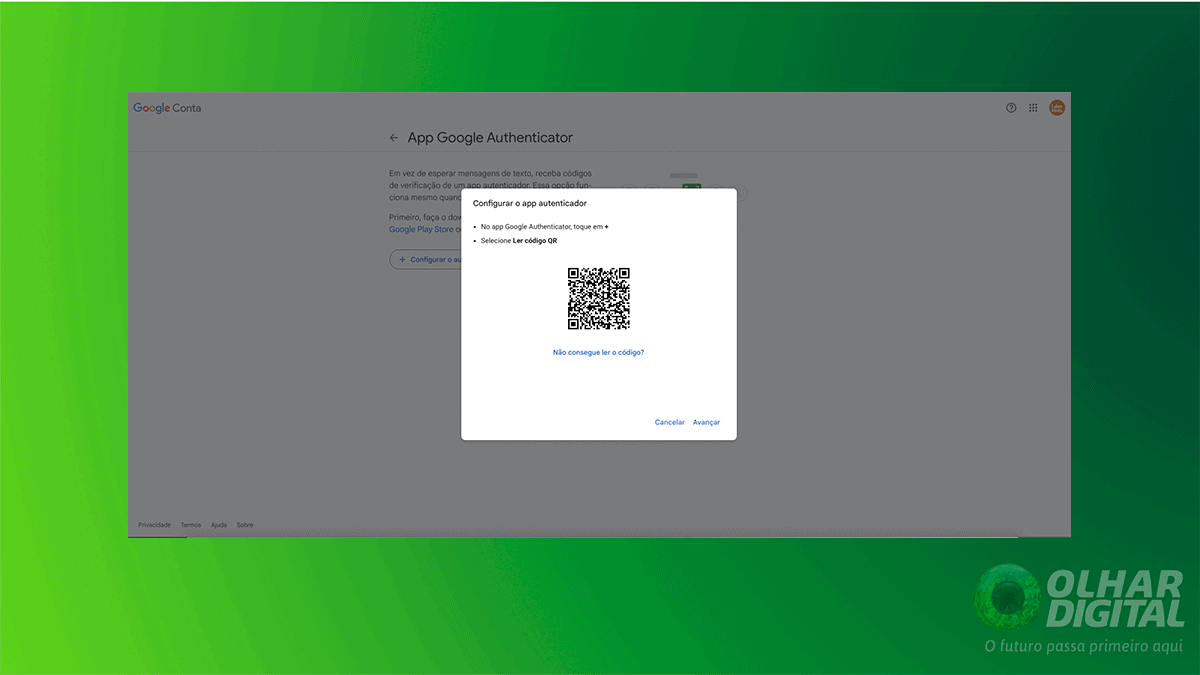
Task: Go back using the arrow beside App Google Authenticator
Action: 394,138
